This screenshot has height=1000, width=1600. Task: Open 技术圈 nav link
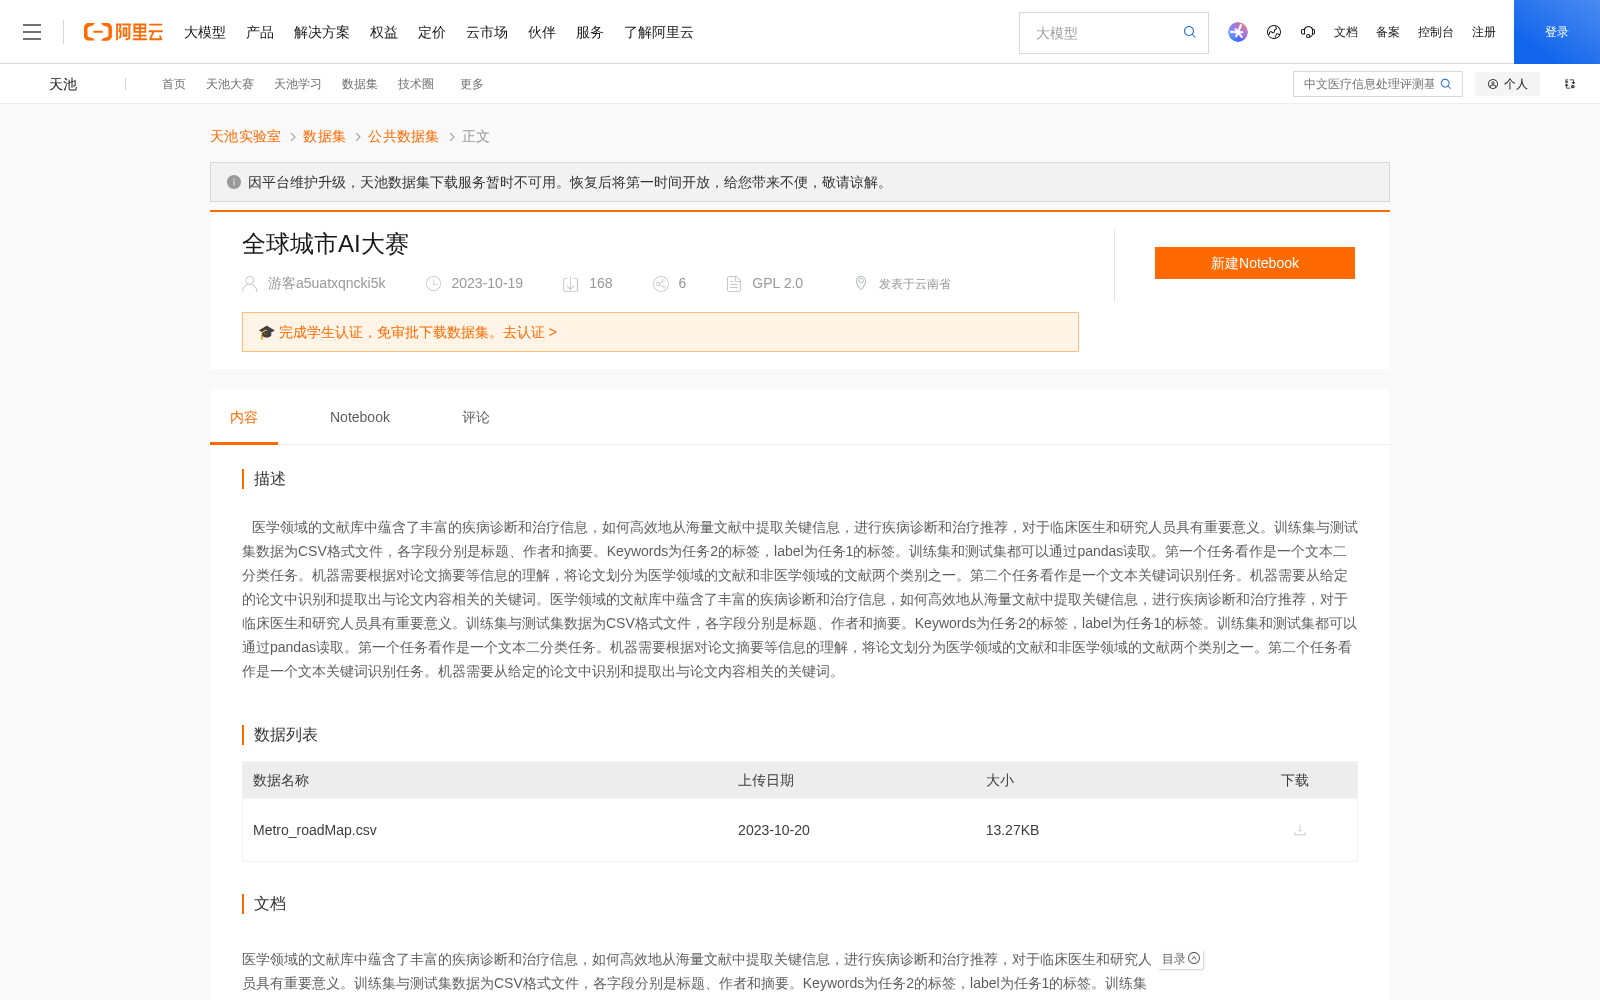click(416, 84)
